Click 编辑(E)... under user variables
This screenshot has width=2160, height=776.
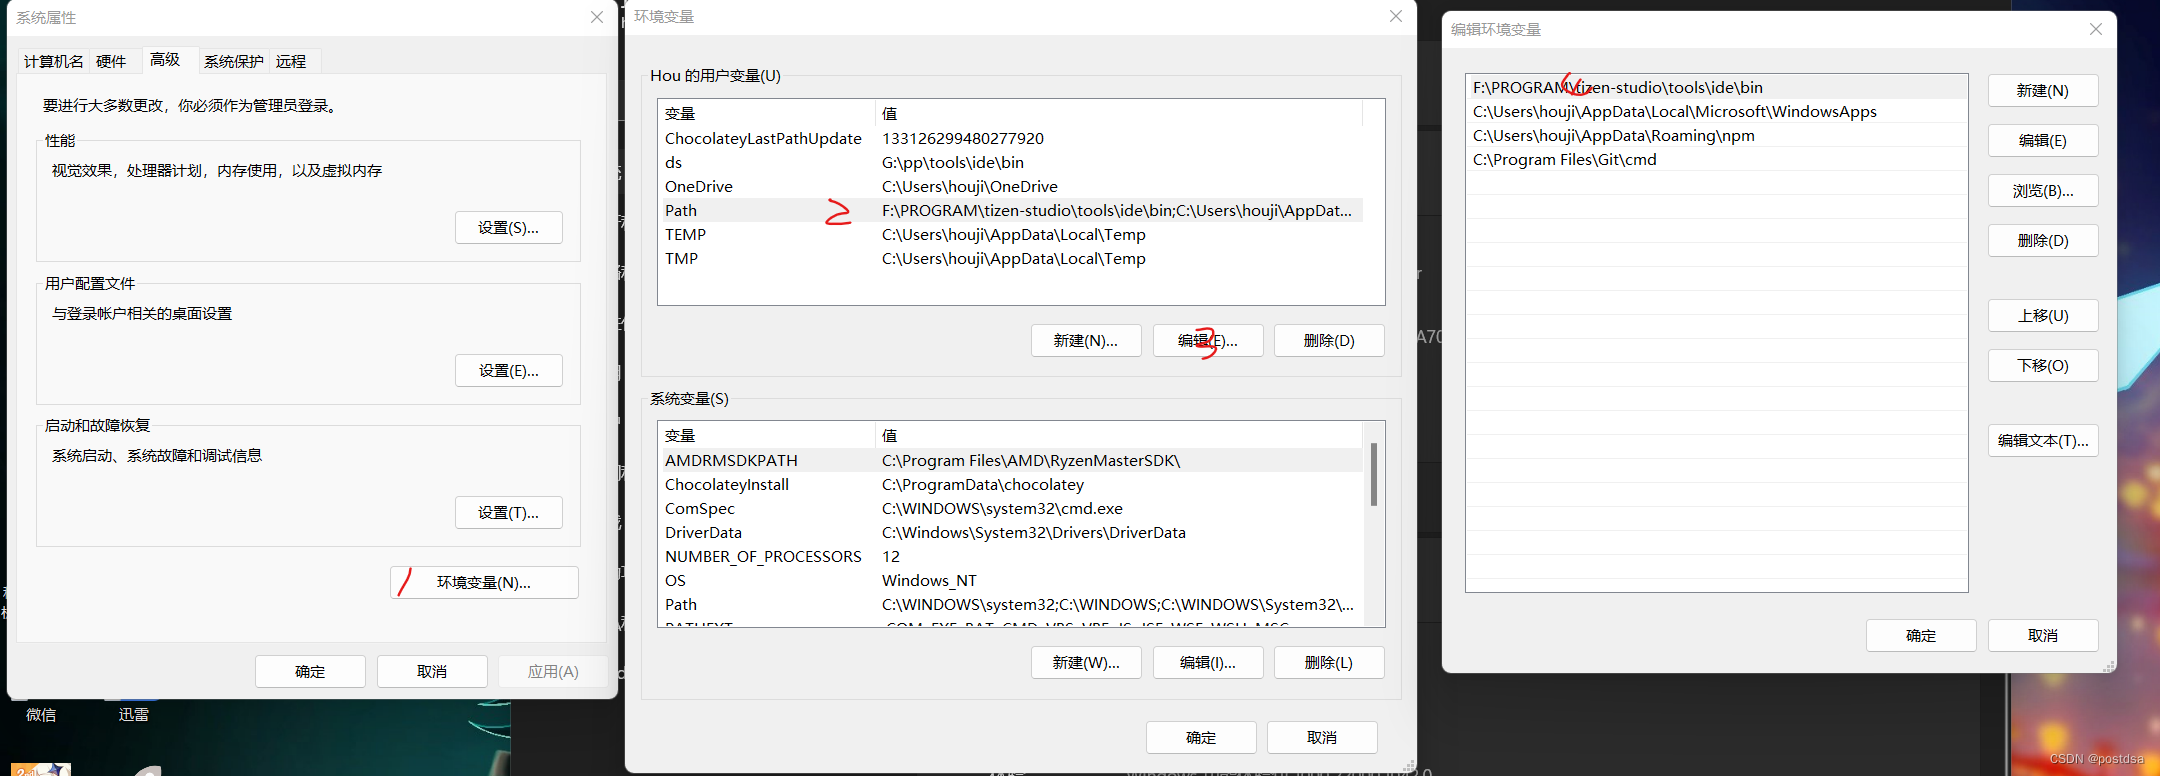1208,341
